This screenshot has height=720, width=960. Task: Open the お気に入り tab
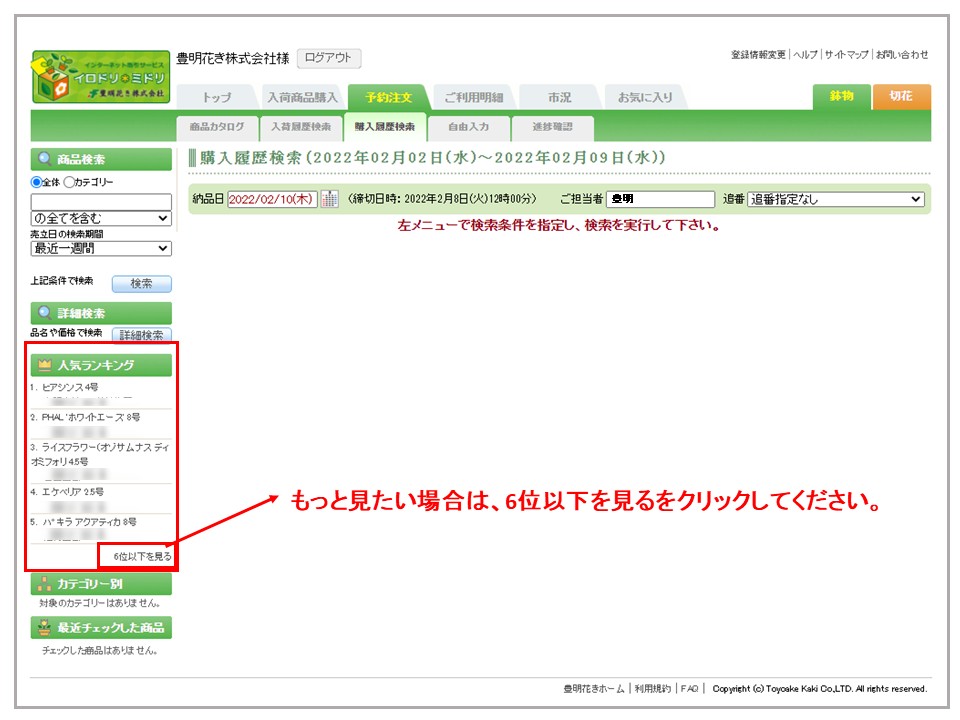(x=644, y=98)
